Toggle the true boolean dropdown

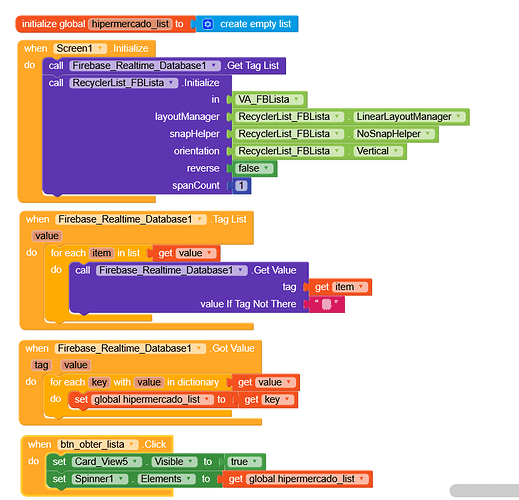pos(245,462)
